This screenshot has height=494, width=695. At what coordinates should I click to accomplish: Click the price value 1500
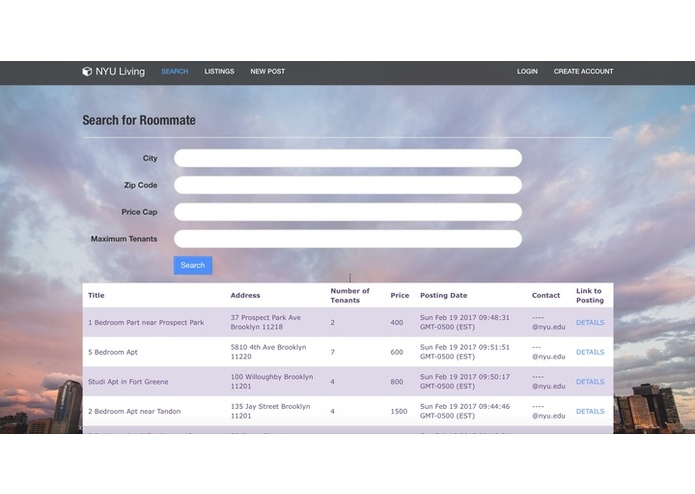point(399,412)
